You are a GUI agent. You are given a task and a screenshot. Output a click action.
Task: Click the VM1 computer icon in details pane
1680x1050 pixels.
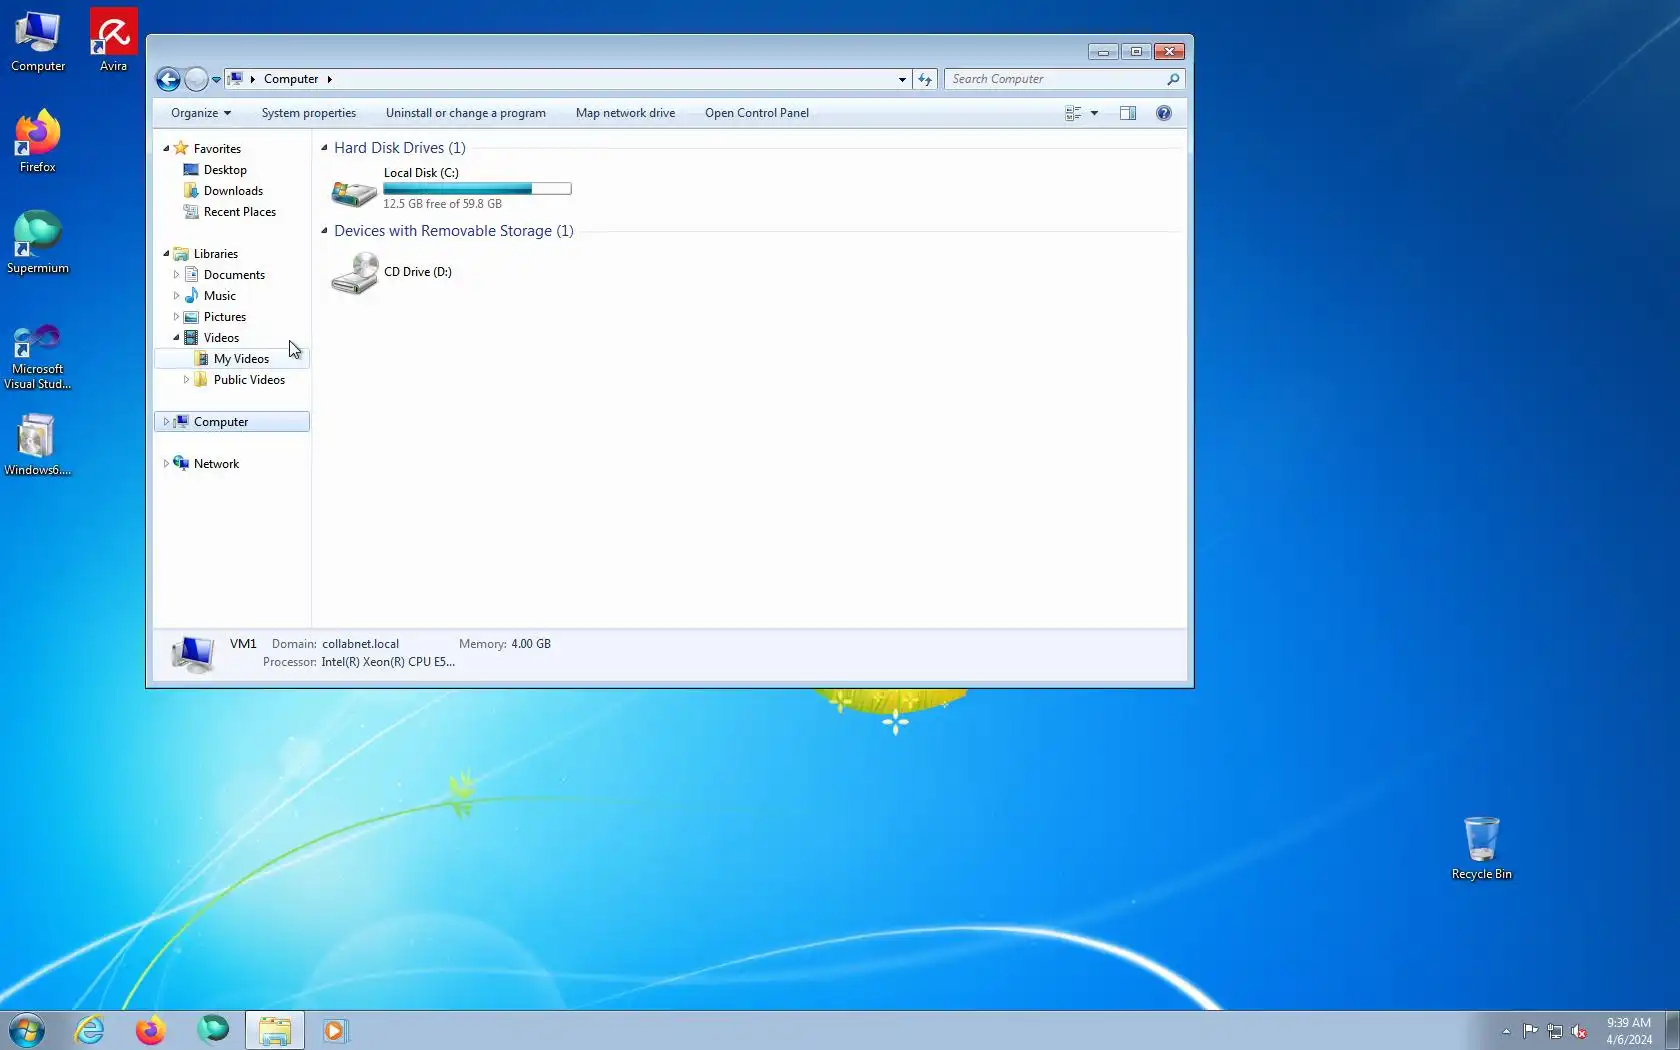tap(192, 654)
